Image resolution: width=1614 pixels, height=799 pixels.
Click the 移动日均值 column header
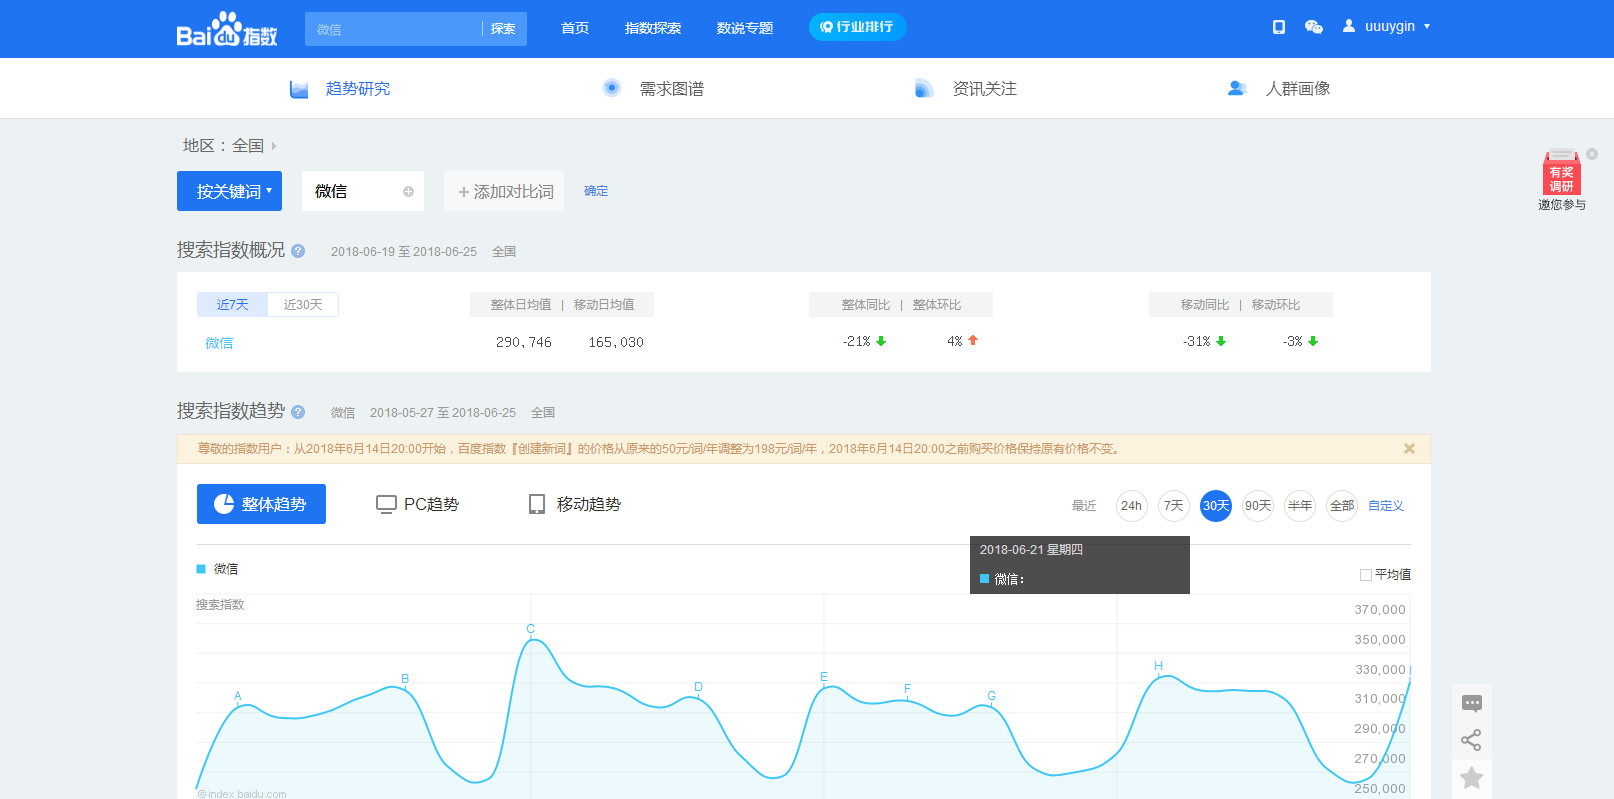click(x=604, y=305)
